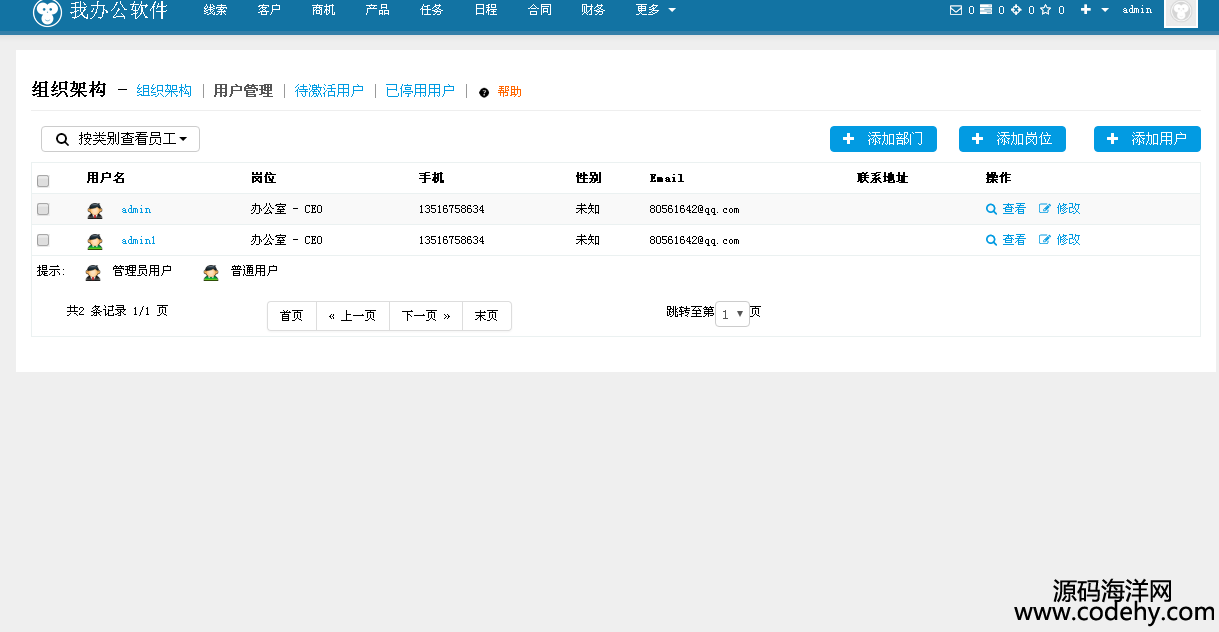
Task: Click the plus quick-add icon in header
Action: tap(1086, 10)
